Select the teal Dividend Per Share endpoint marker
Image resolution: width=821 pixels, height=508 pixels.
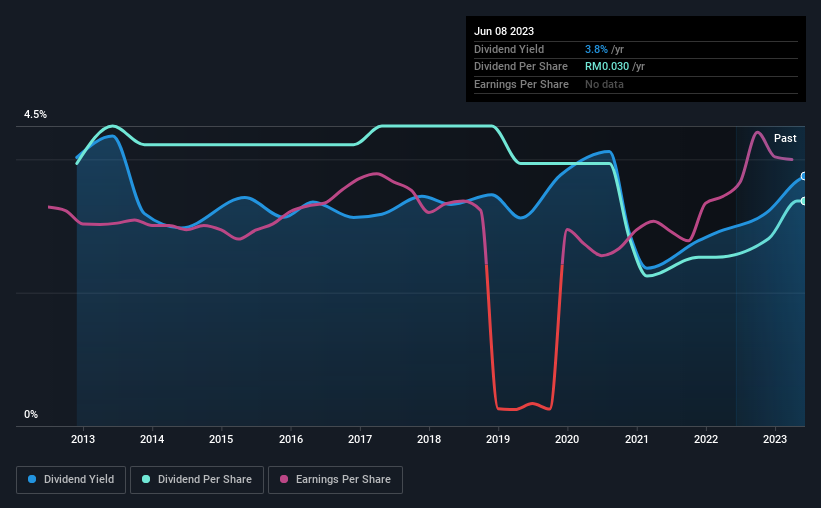804,201
